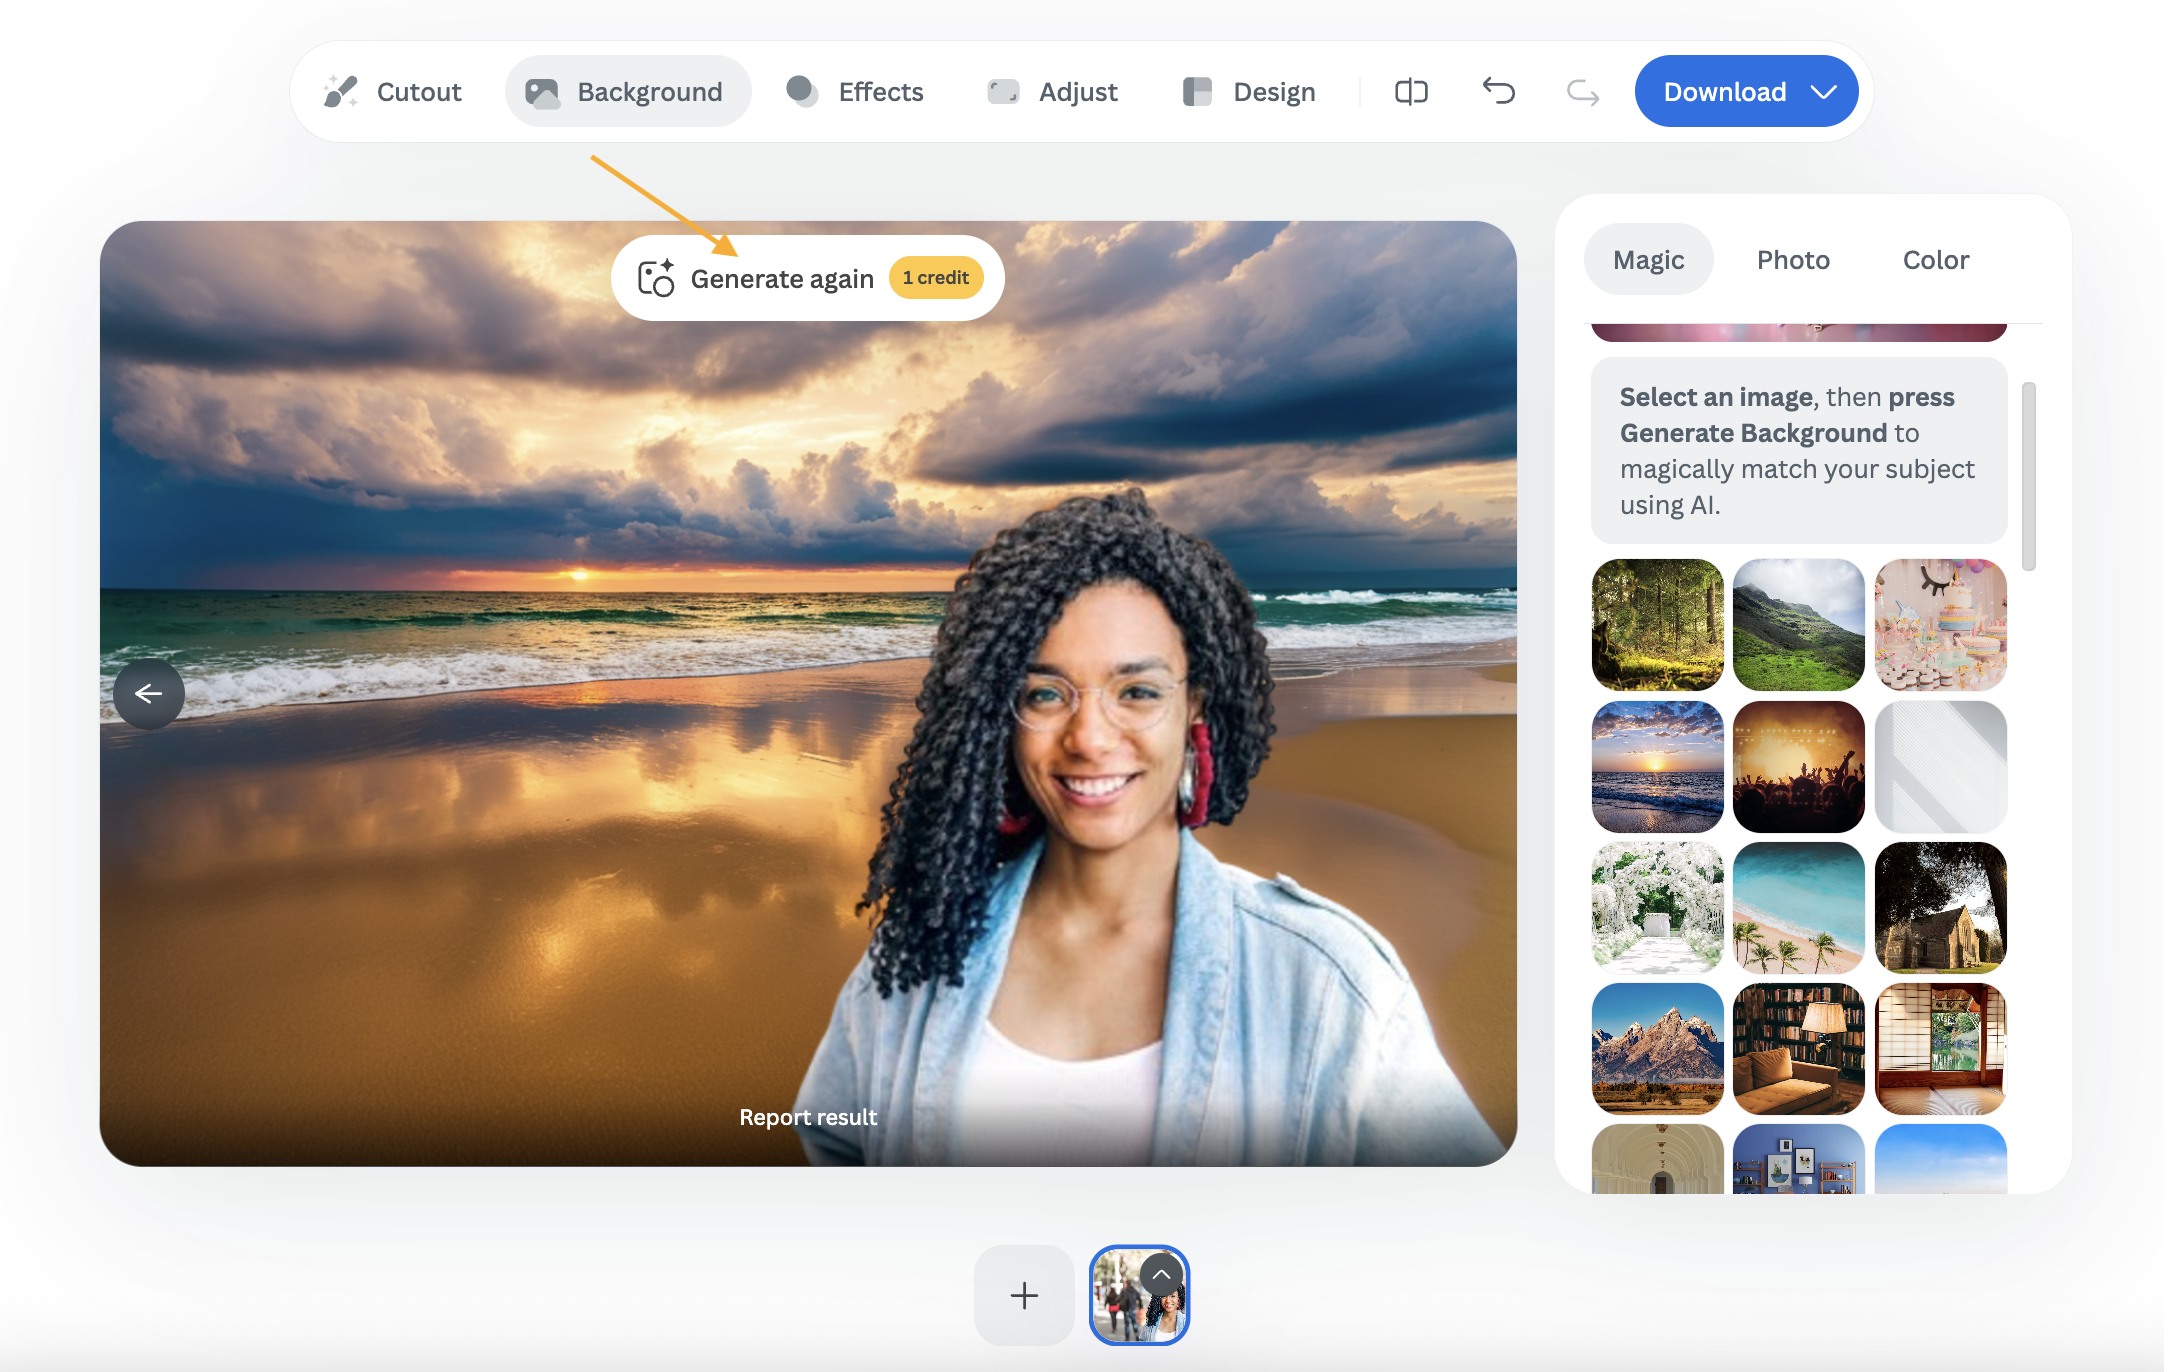Open the Effects tool
Screen dimensions: 2164x1372
855,92
